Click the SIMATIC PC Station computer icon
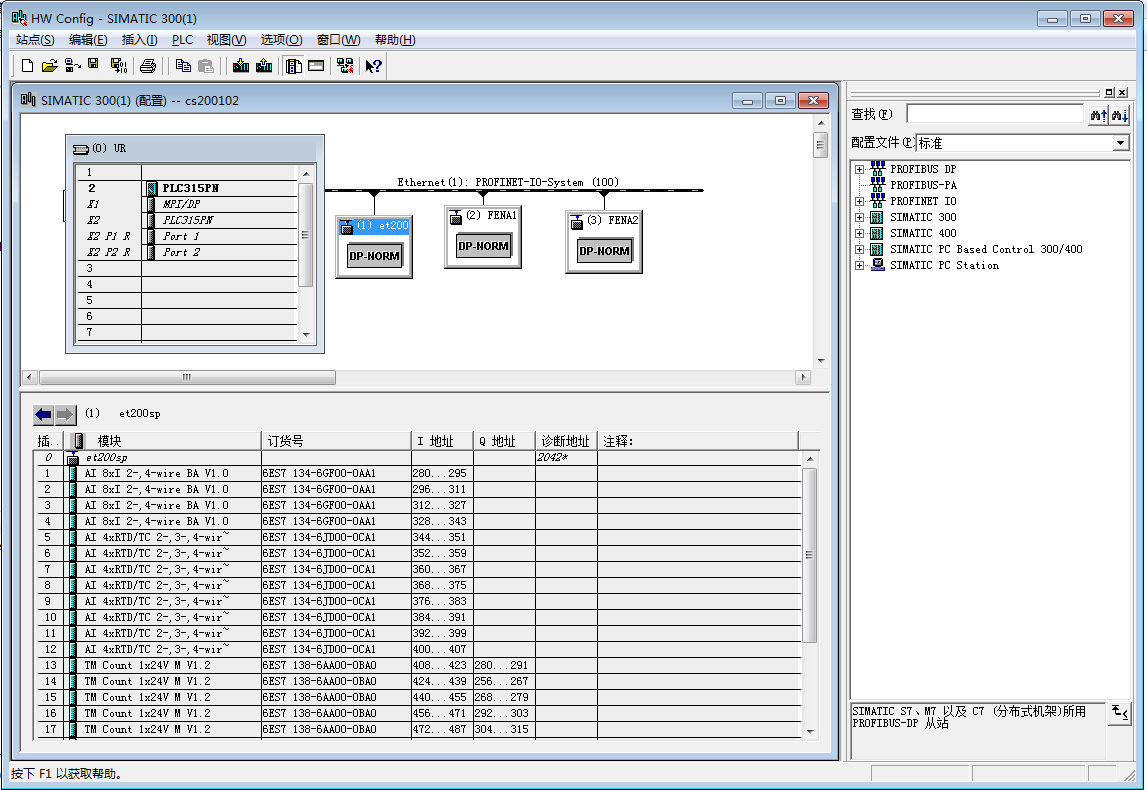This screenshot has height=790, width=1147. point(878,265)
